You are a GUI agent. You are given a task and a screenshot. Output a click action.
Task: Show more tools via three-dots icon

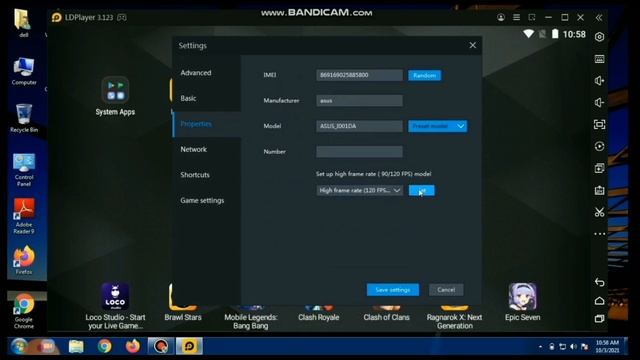599,234
